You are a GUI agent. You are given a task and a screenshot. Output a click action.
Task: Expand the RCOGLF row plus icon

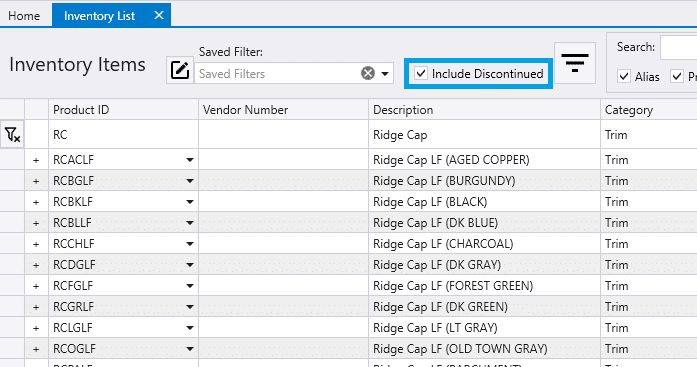(x=36, y=349)
